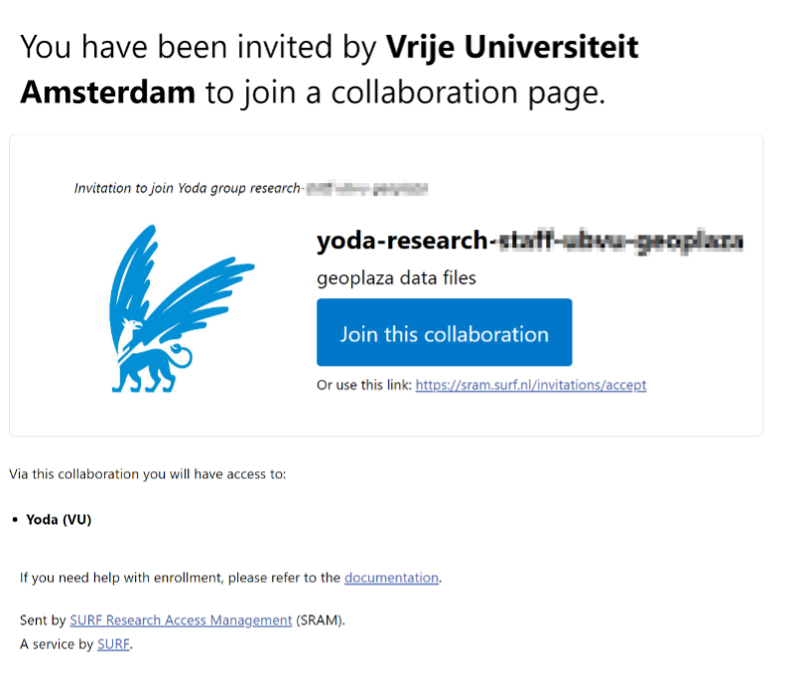Click the SURF service link
Screen dimensions: 803x696
113,644
